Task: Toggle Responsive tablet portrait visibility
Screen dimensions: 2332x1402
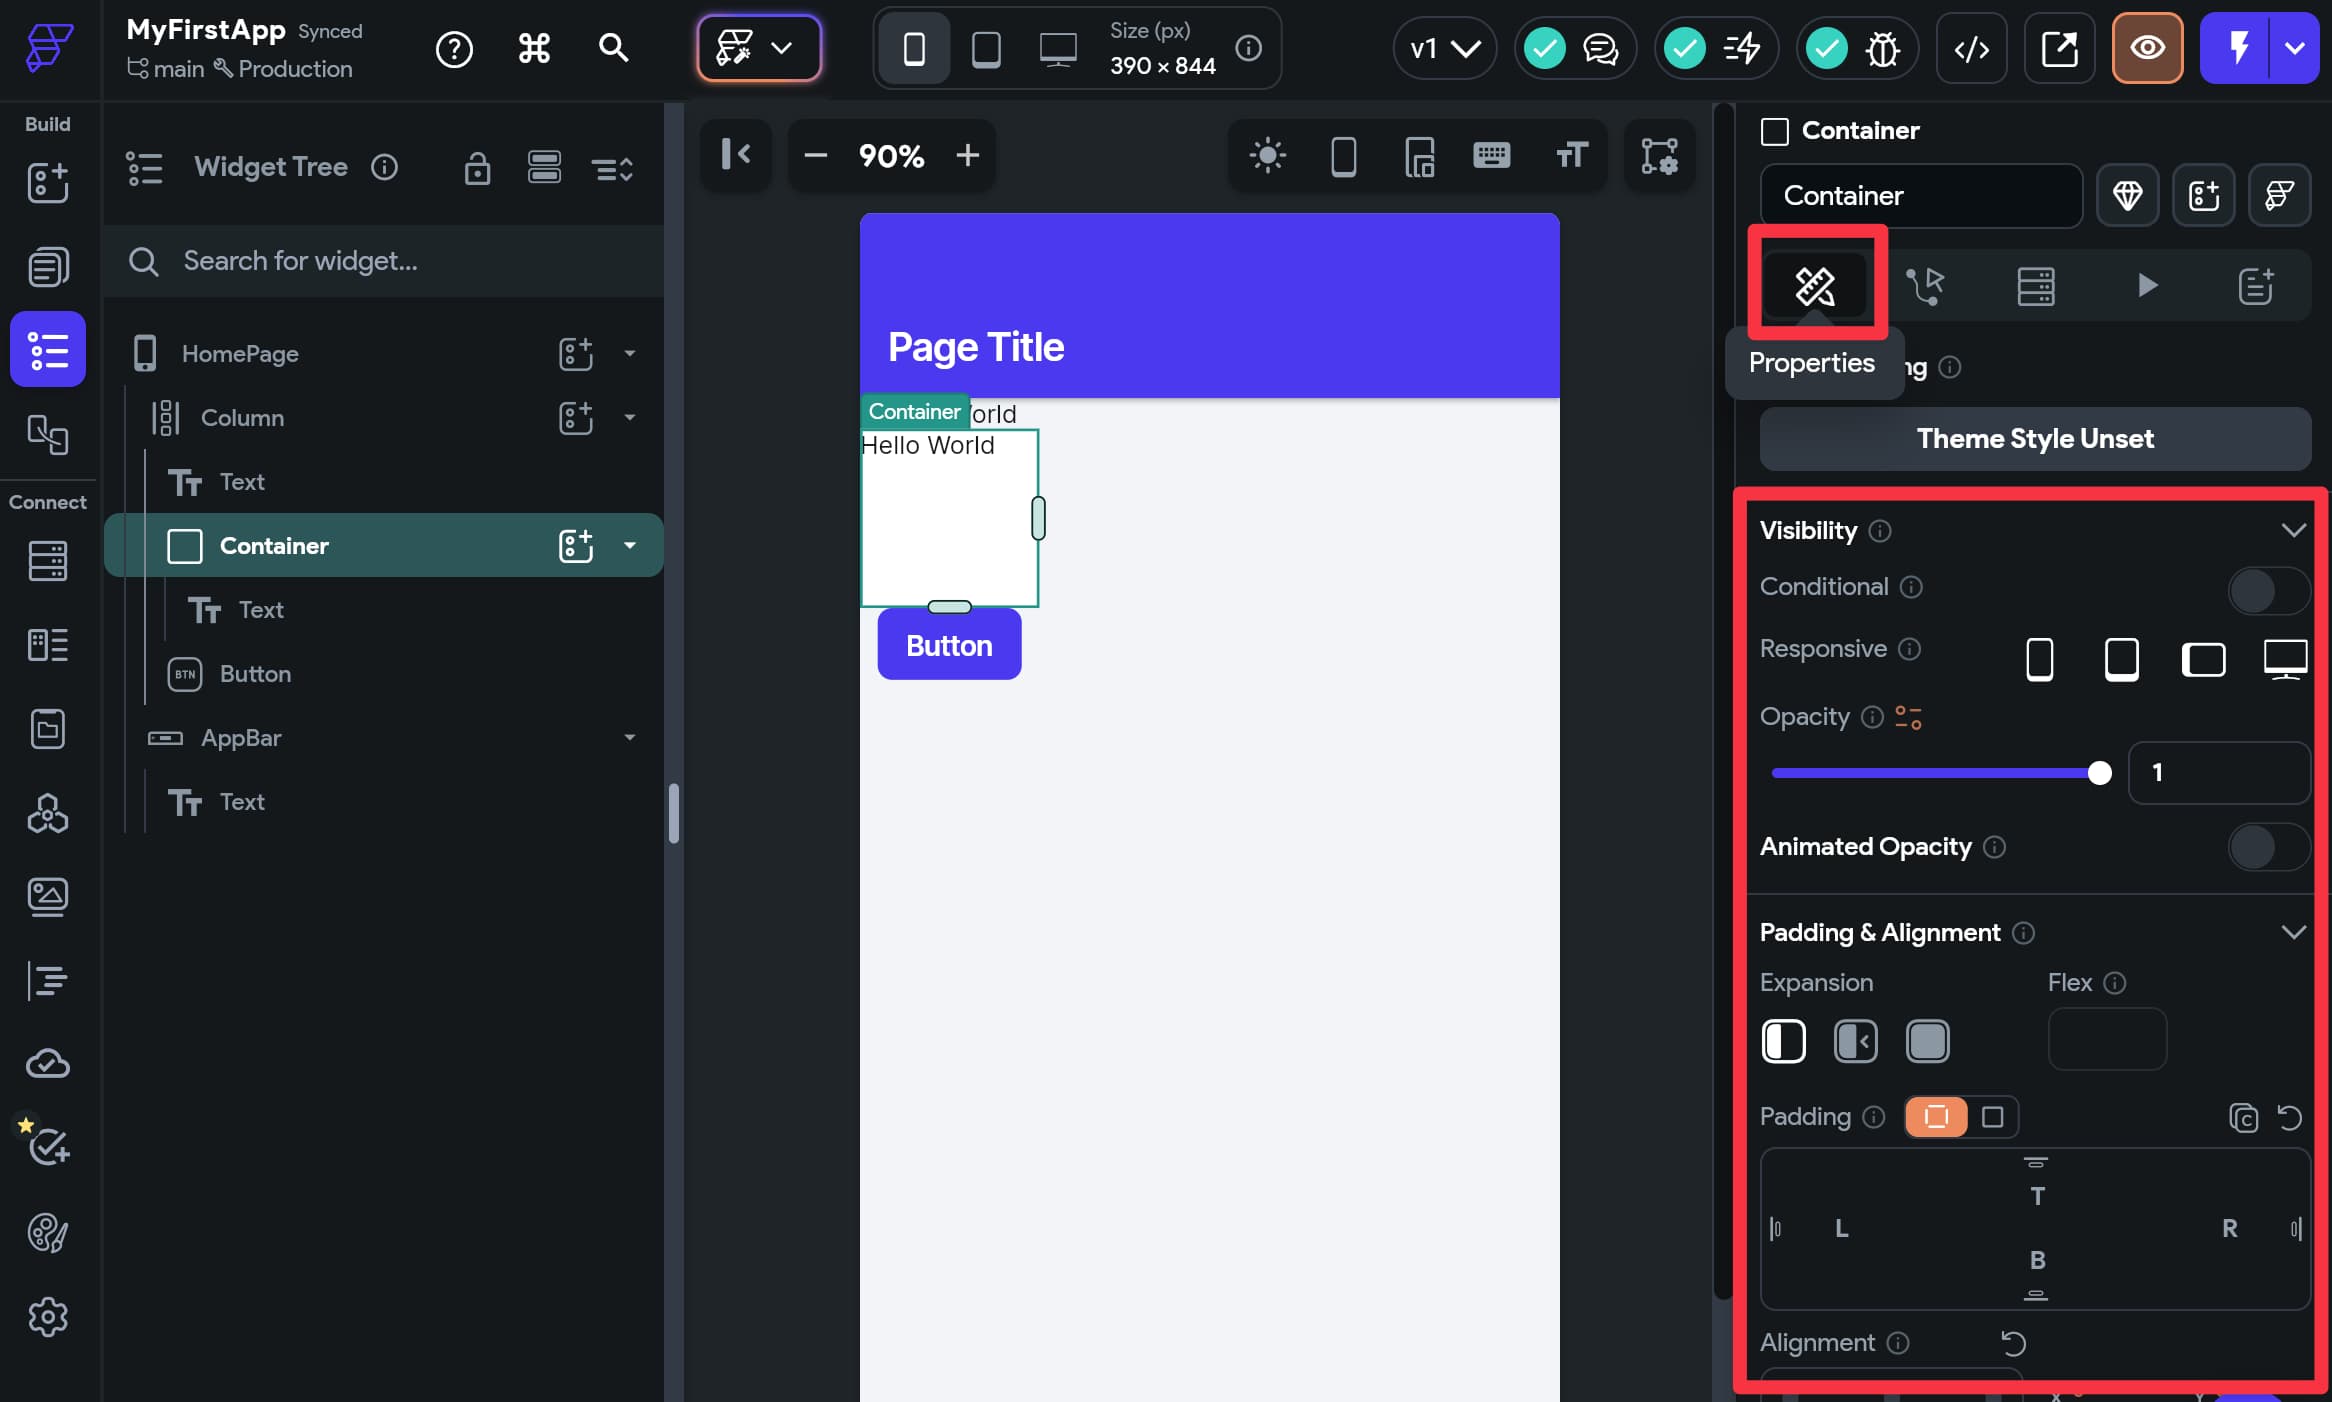Action: tap(2121, 660)
